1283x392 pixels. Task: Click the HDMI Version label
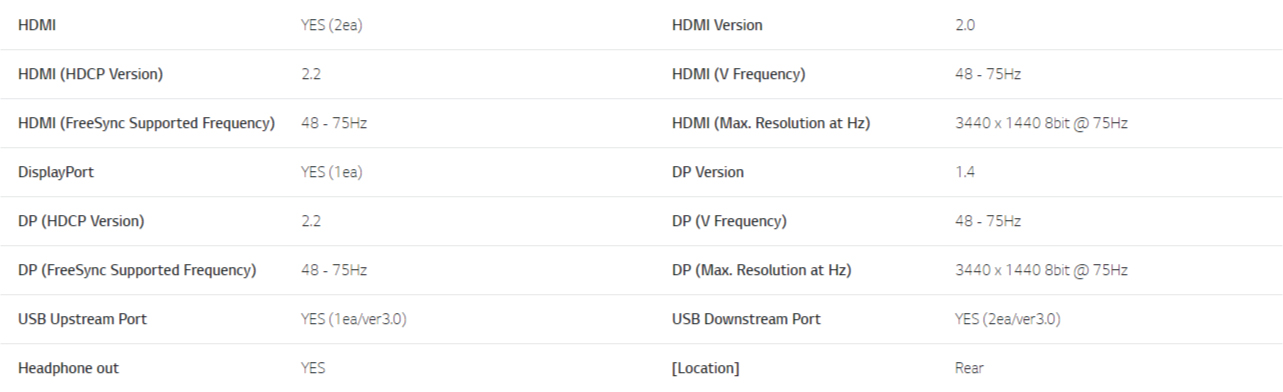pyautogui.click(x=717, y=25)
